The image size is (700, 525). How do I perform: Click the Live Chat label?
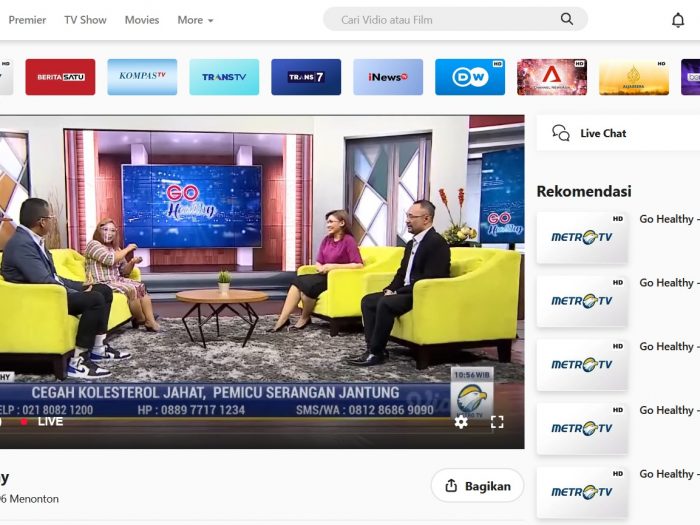pyautogui.click(x=603, y=133)
